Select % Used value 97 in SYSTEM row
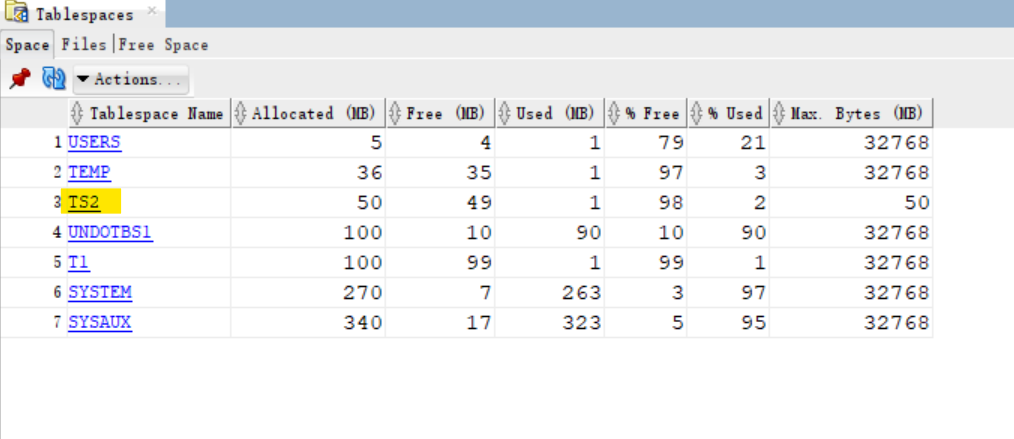1014x439 pixels. point(753,292)
